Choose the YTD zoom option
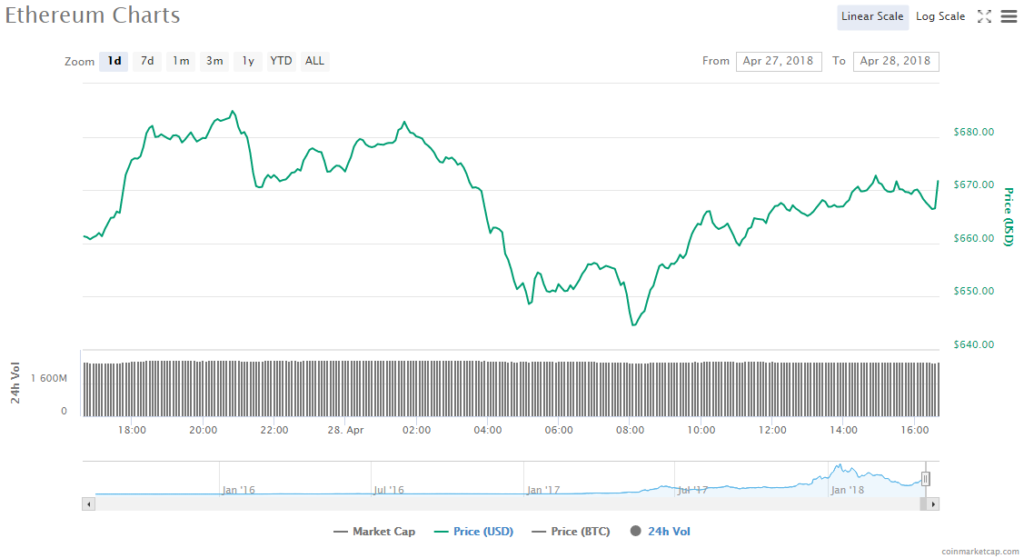Image resolution: width=1024 pixels, height=558 pixels. (x=281, y=61)
